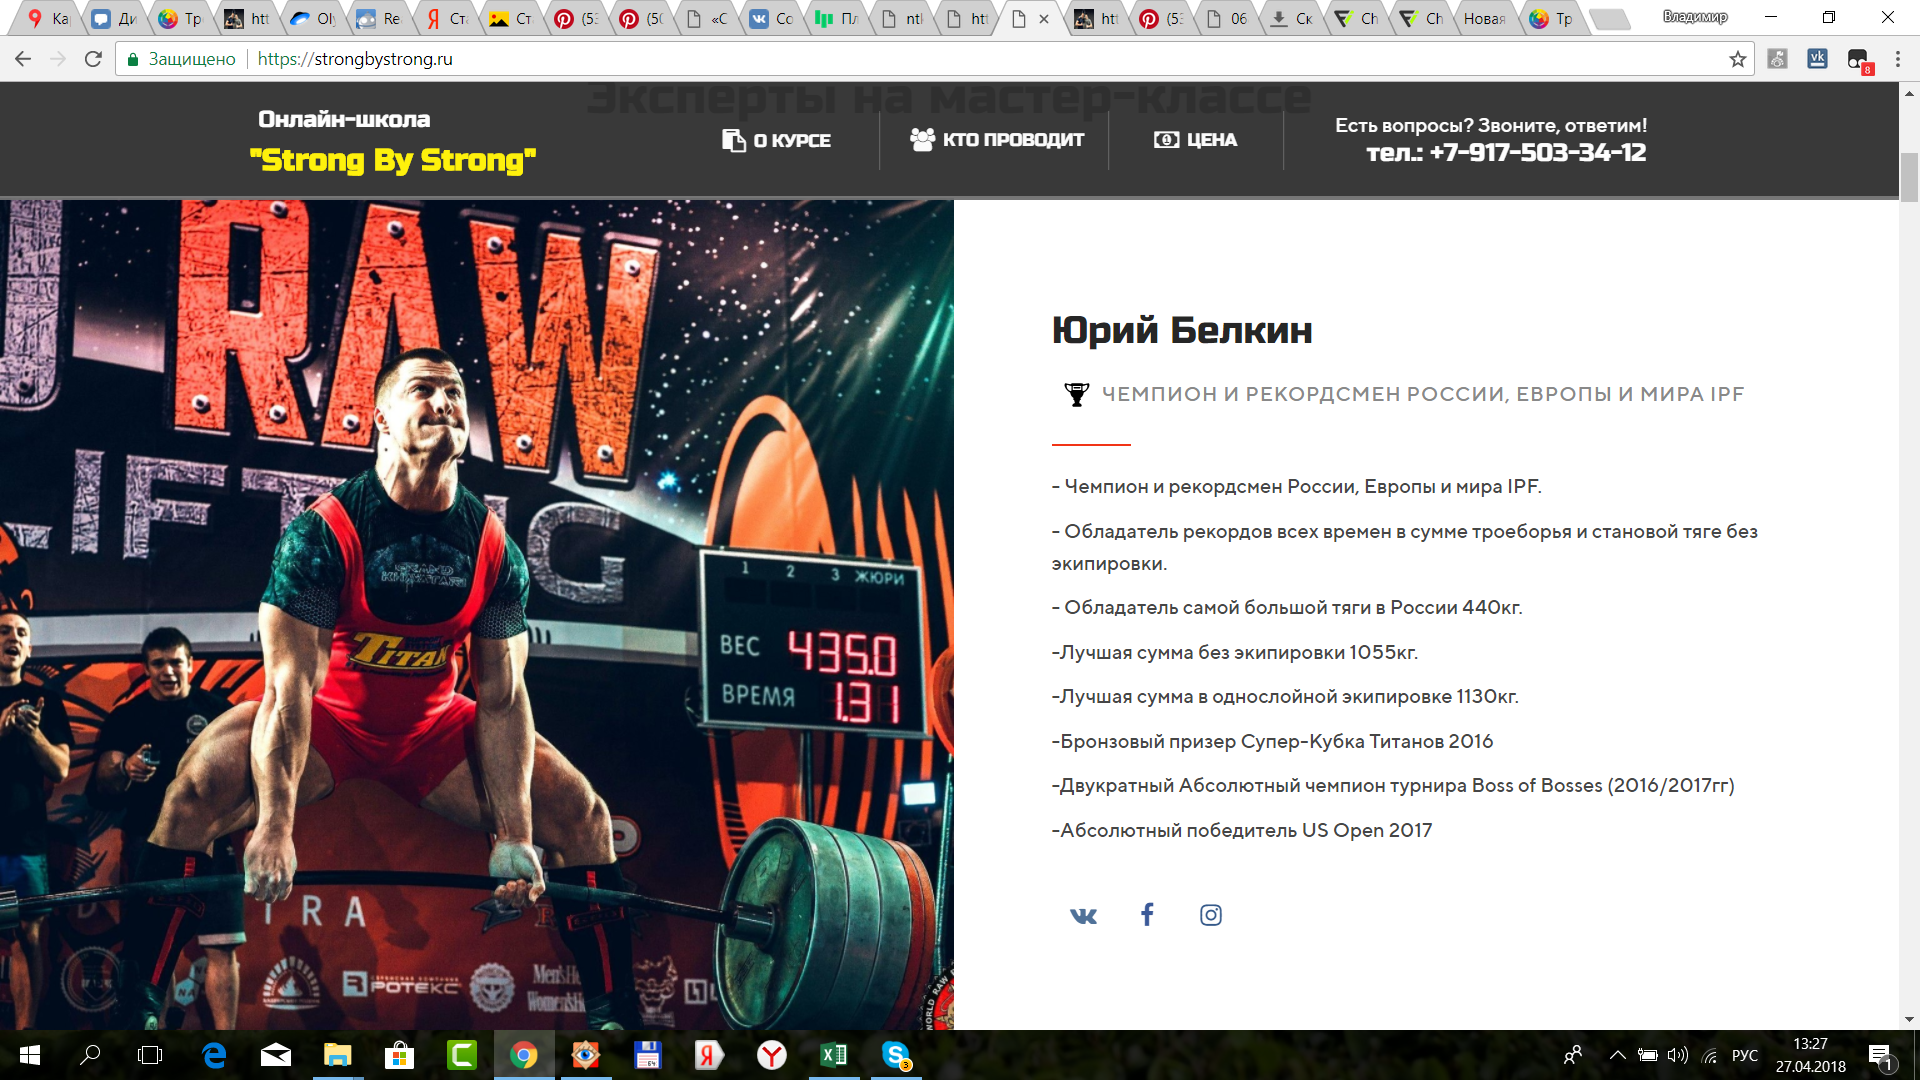This screenshot has height=1080, width=1920.
Task: Open Skype from the taskbar
Action: click(896, 1055)
